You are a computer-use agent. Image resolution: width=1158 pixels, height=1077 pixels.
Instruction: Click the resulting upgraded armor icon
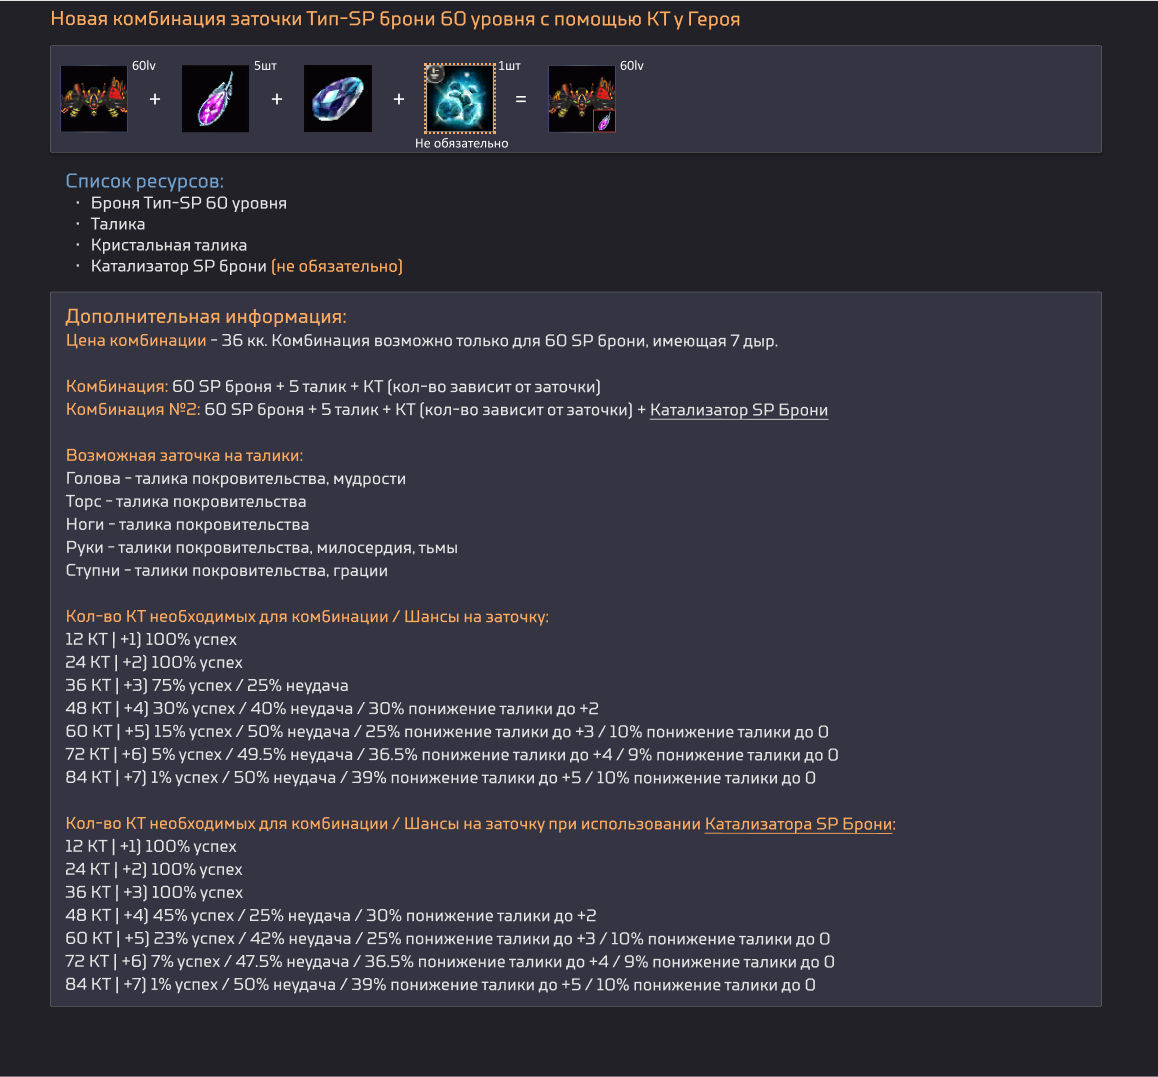(x=582, y=99)
